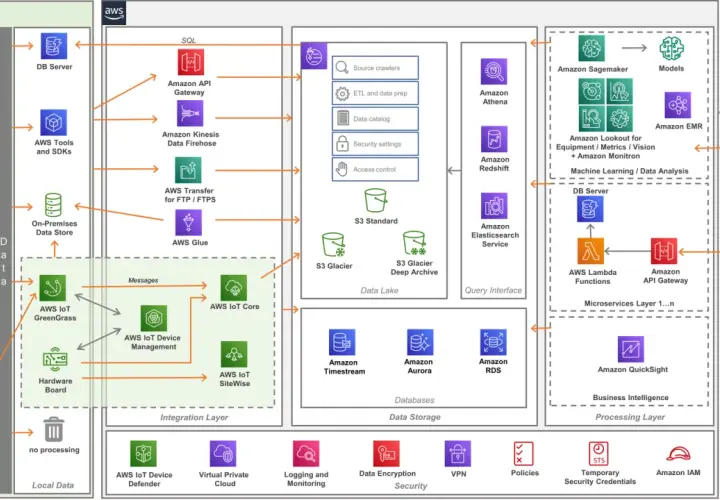This screenshot has width=720, height=500.
Task: Click the AWS Lambda Functions icon
Action: pyautogui.click(x=591, y=251)
